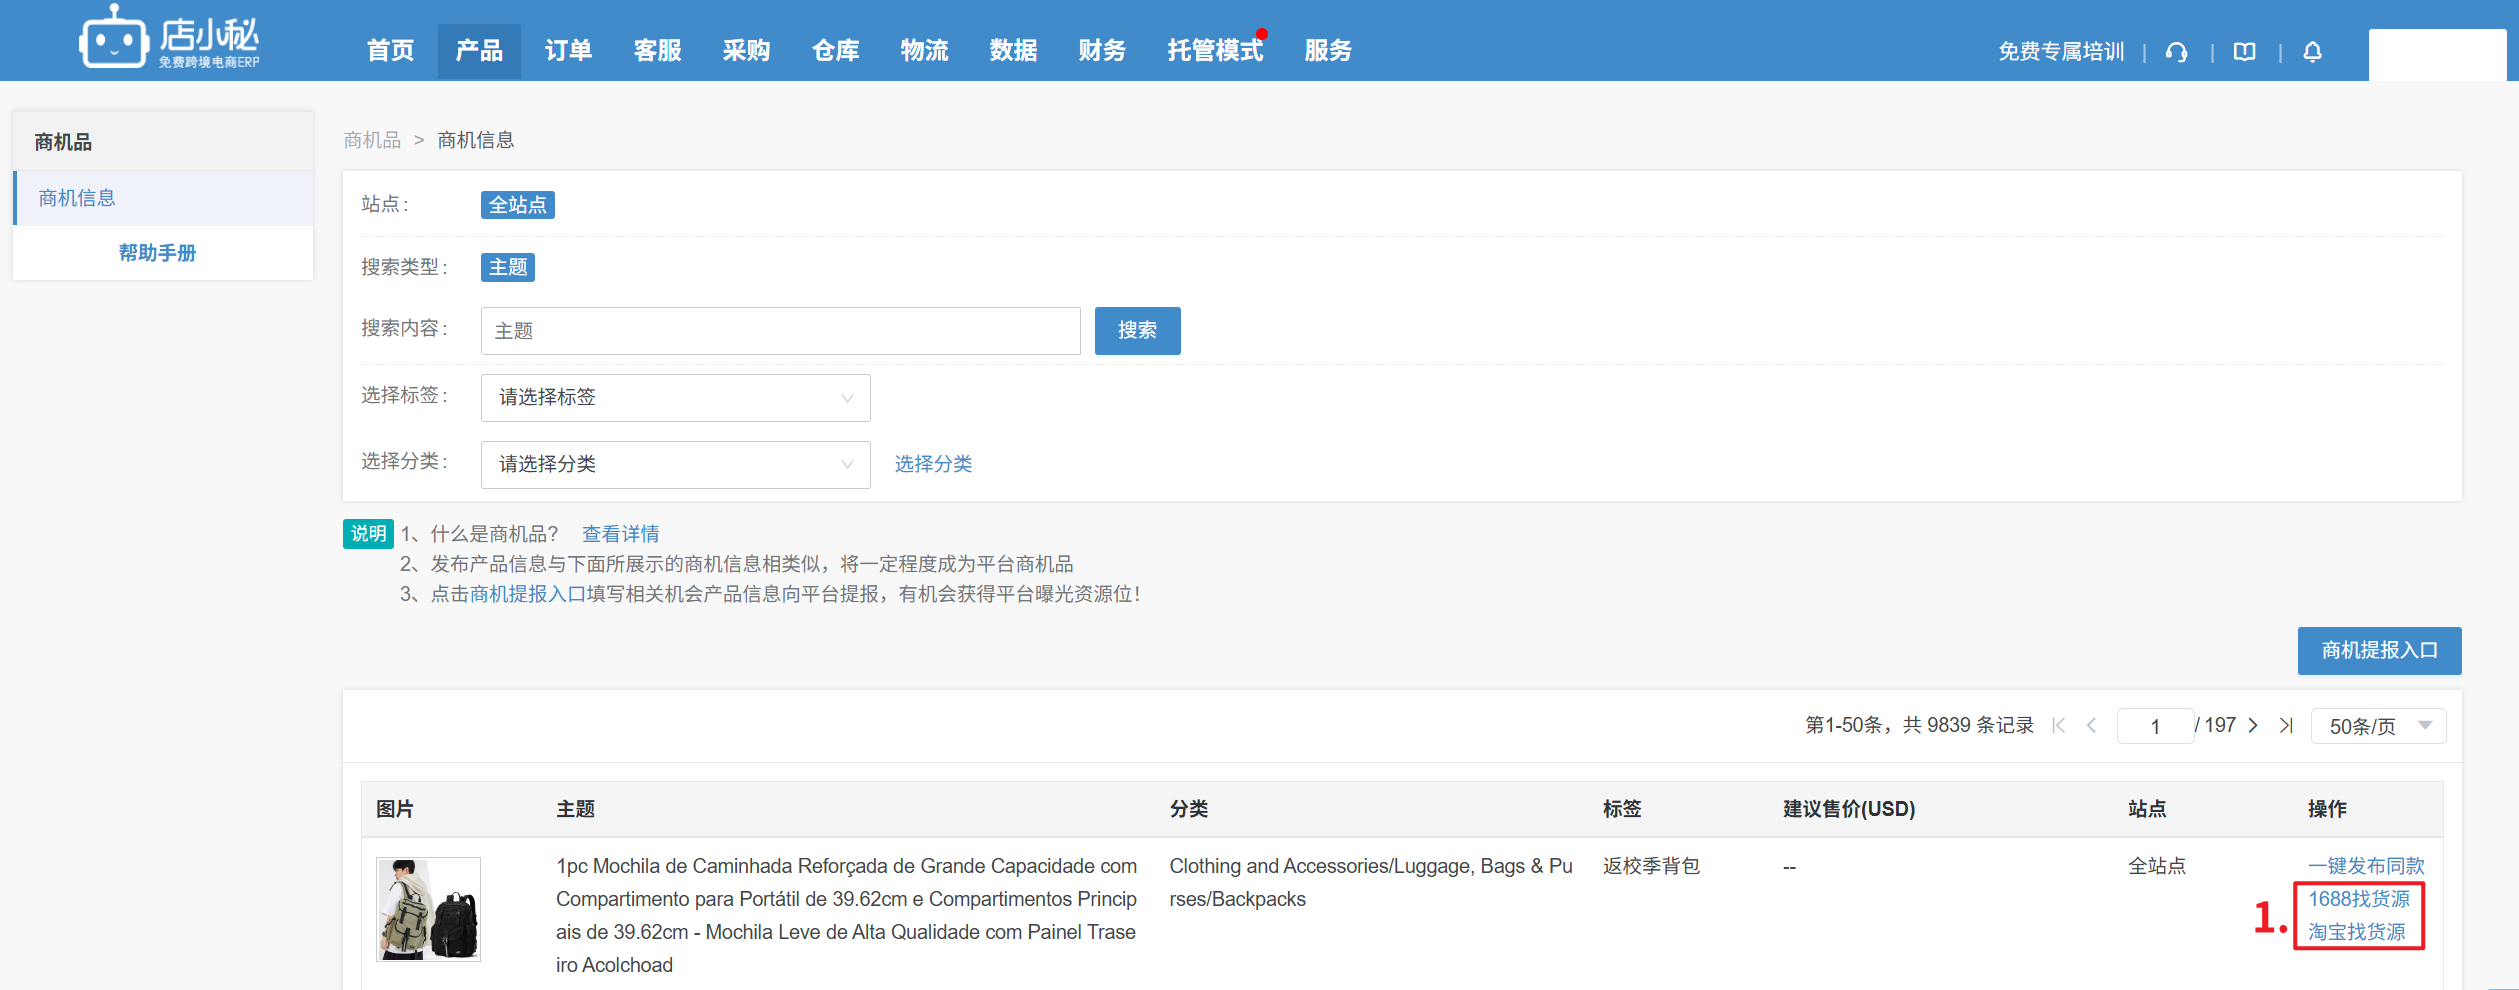Click the 1688找货源 link

pyautogui.click(x=2358, y=899)
